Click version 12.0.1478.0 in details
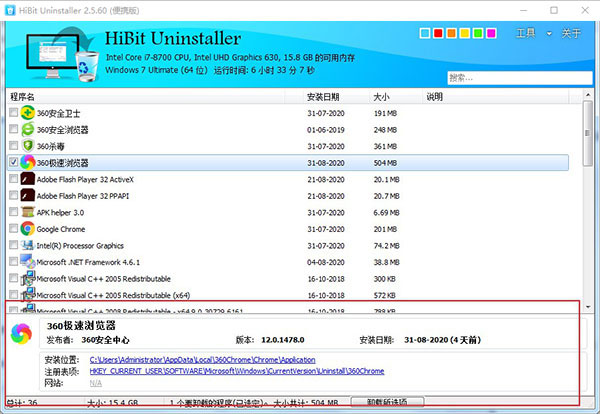 point(283,340)
